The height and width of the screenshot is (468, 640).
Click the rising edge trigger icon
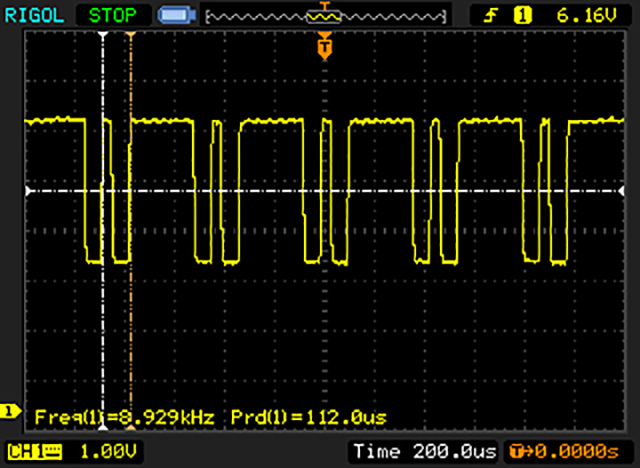click(490, 16)
